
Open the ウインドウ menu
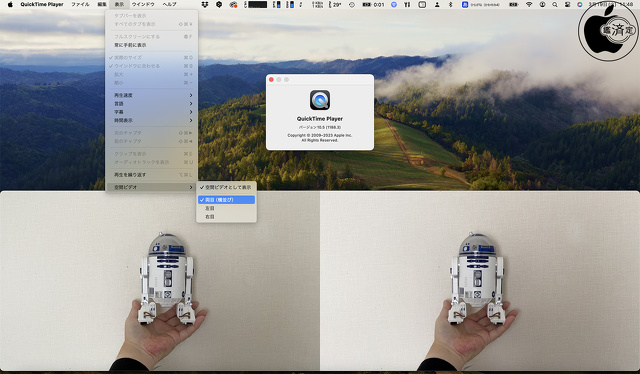pyautogui.click(x=143, y=4)
